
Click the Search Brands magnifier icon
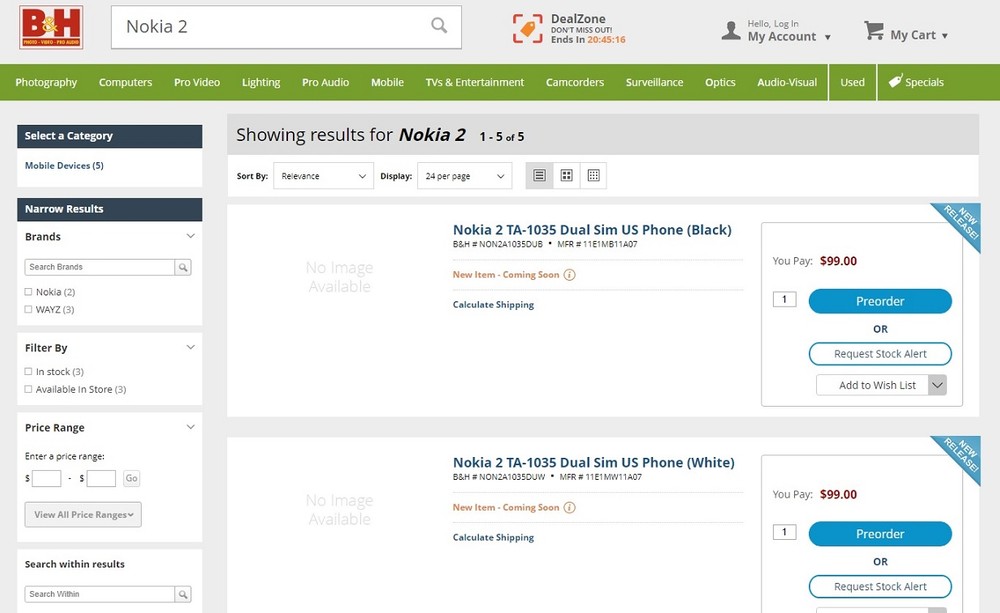pos(183,267)
